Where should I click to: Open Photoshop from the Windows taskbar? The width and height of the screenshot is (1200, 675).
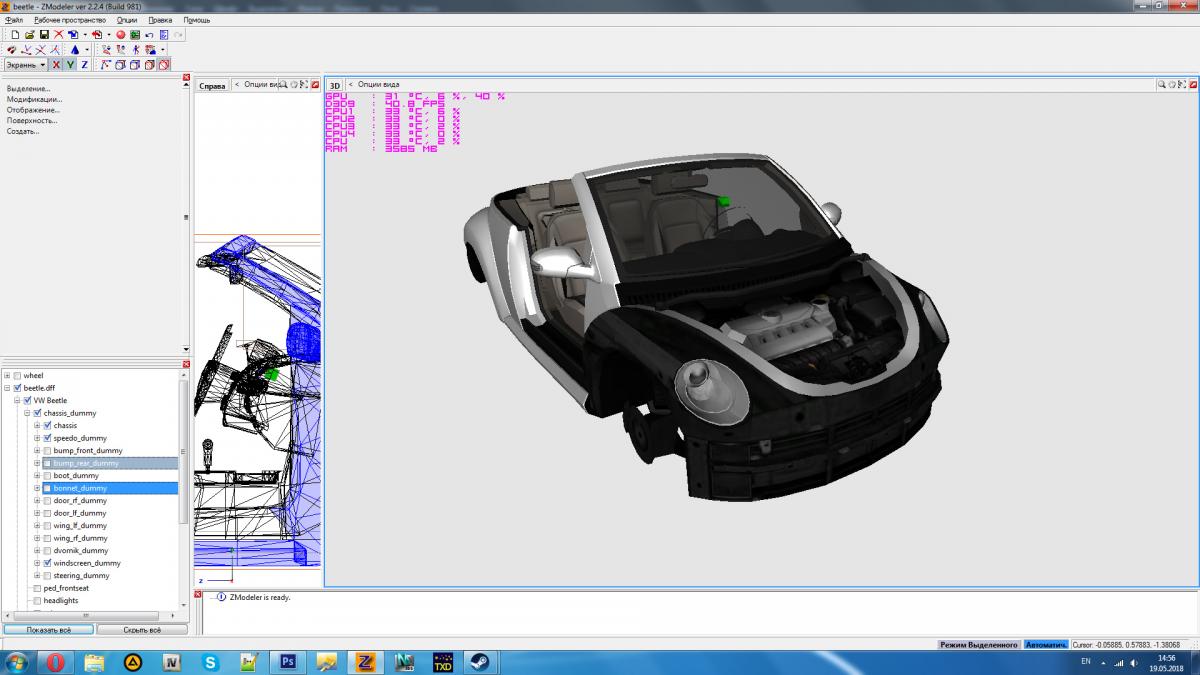point(287,662)
